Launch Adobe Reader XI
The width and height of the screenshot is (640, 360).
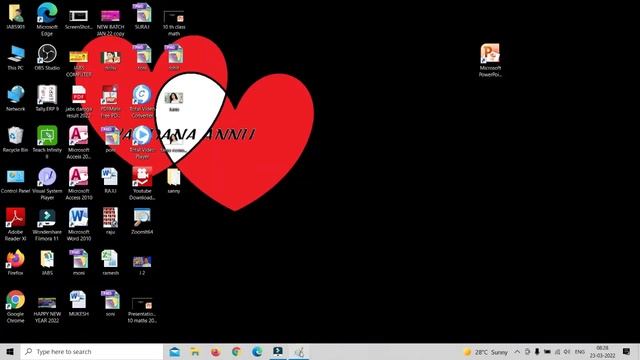(16, 224)
